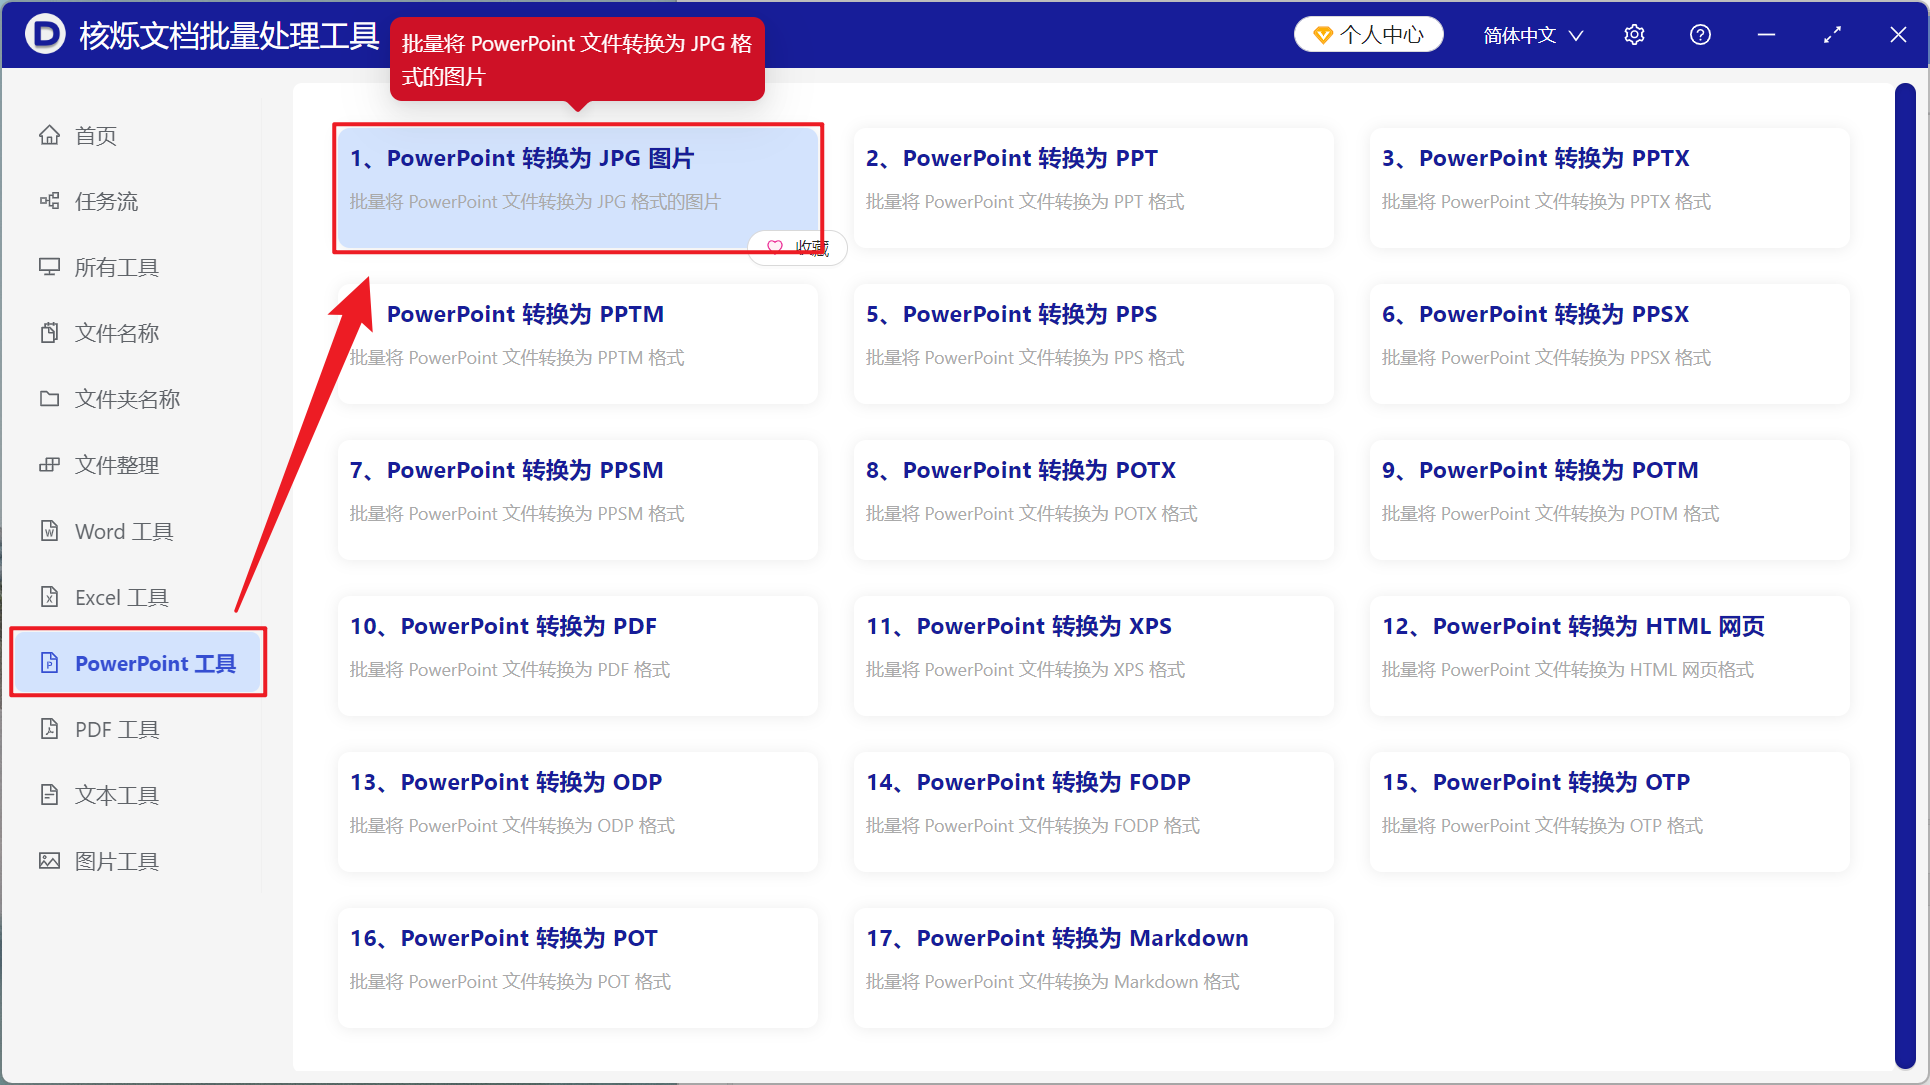The width and height of the screenshot is (1930, 1085).
Task: Click the 所有工具 monitor icon
Action: pyautogui.click(x=49, y=267)
